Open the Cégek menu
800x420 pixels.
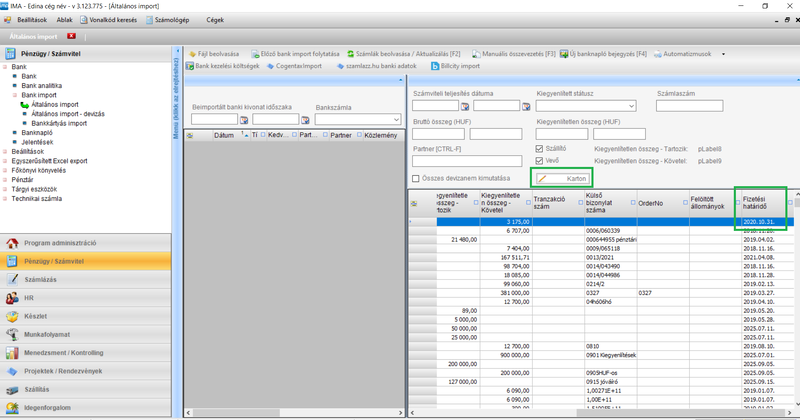point(214,19)
